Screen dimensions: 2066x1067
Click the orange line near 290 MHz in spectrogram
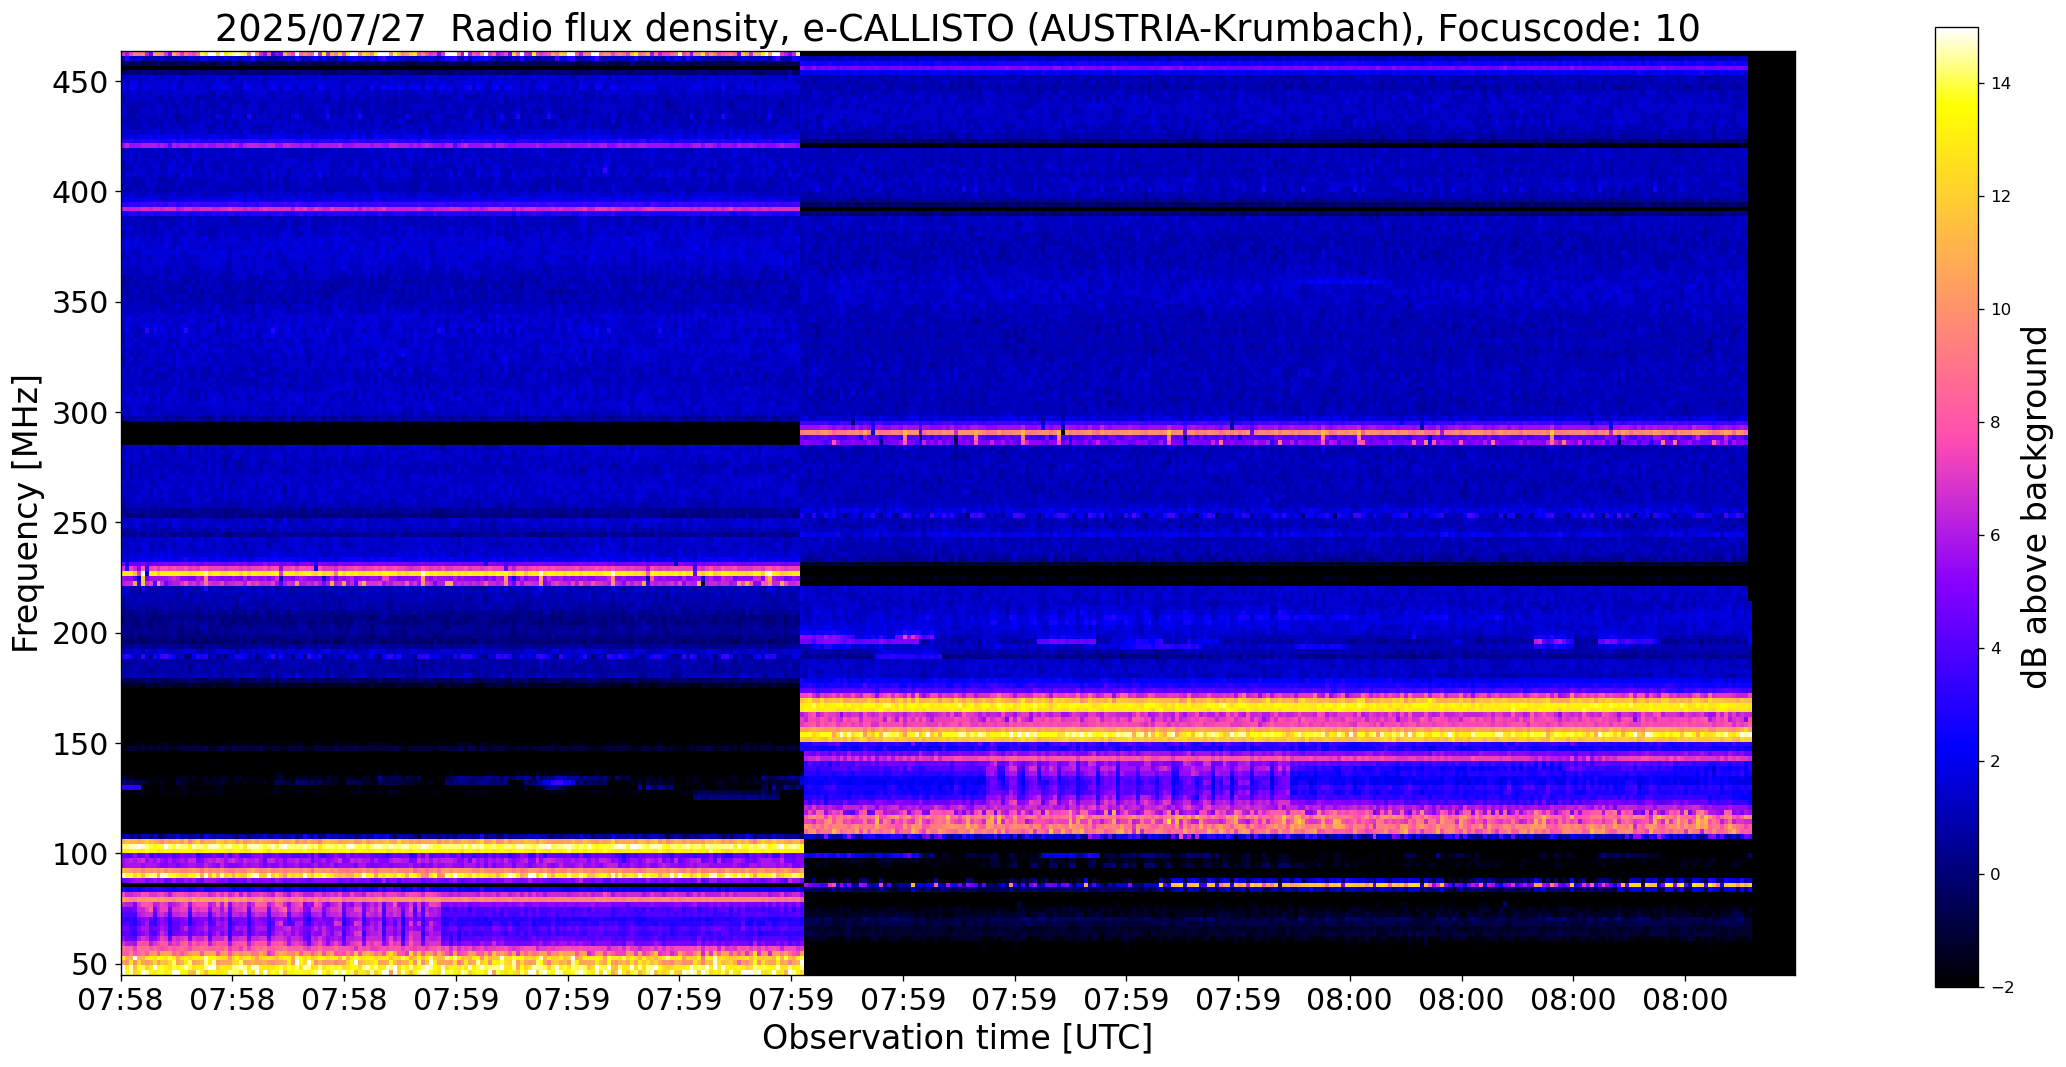click(x=1274, y=432)
